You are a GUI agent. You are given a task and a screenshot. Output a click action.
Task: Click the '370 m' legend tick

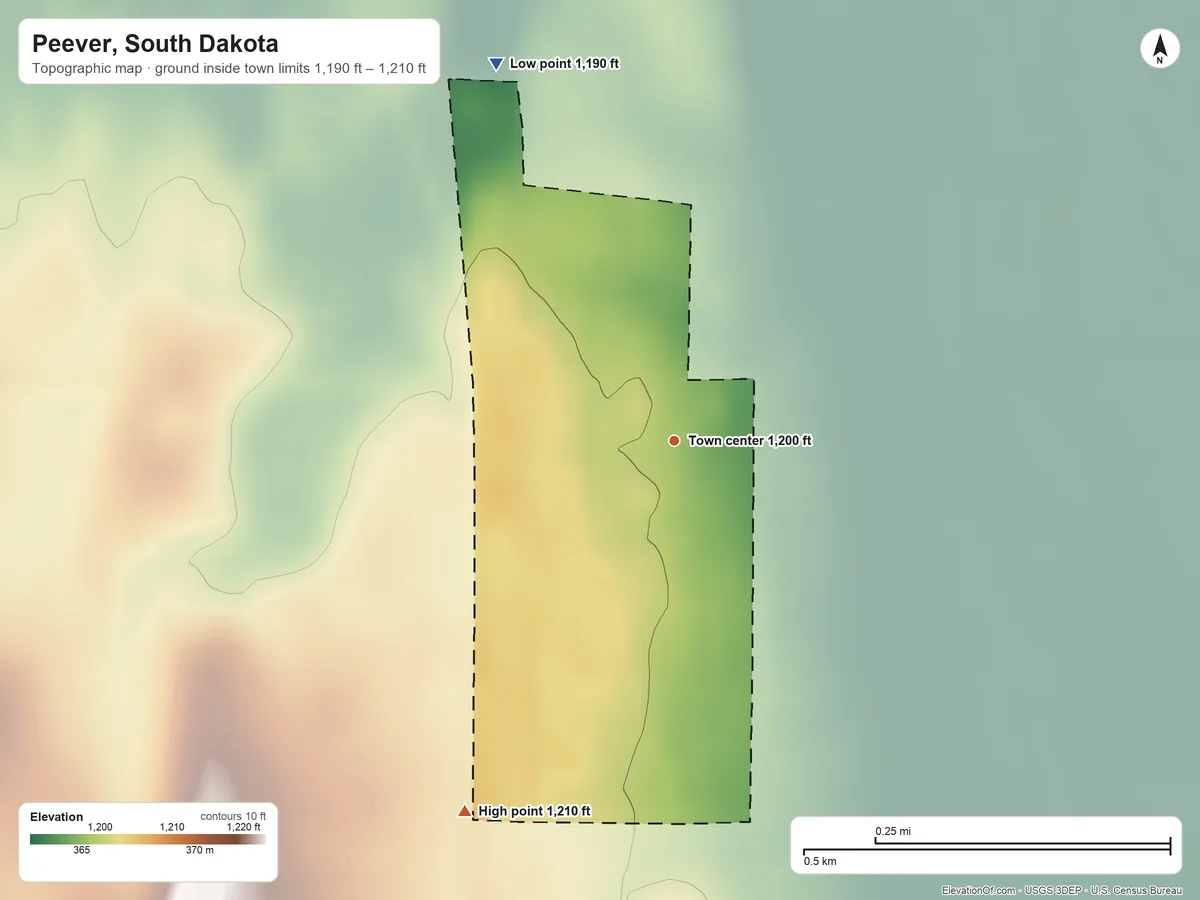200,850
